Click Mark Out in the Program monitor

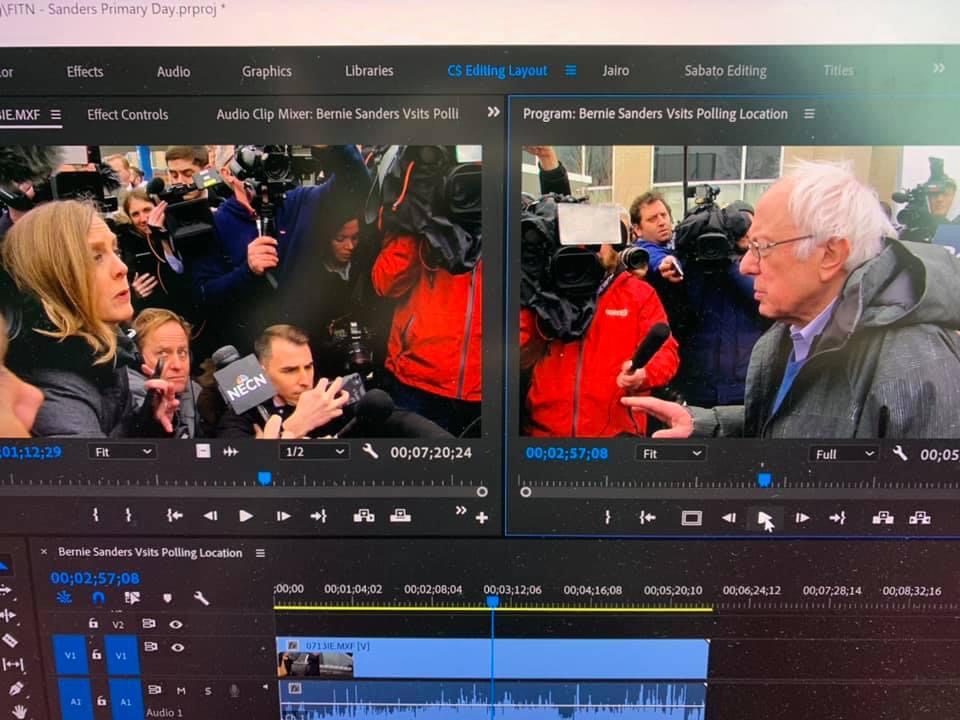[x=607, y=518]
